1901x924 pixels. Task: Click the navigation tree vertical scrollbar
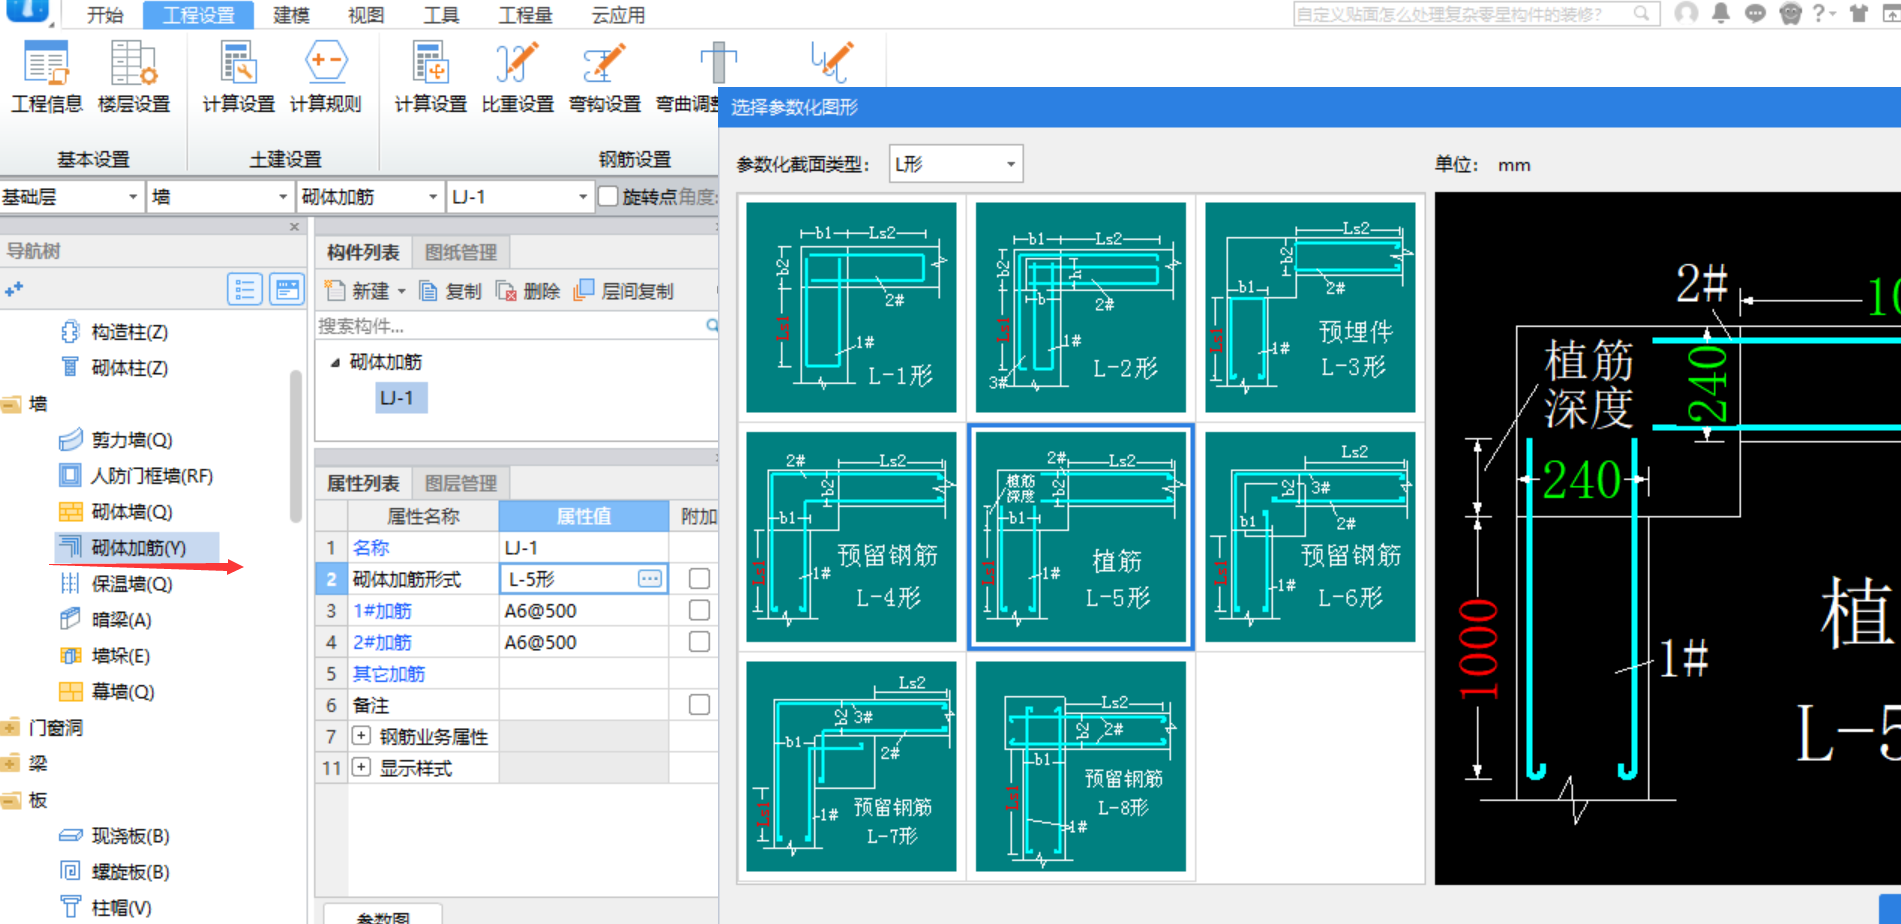click(296, 446)
